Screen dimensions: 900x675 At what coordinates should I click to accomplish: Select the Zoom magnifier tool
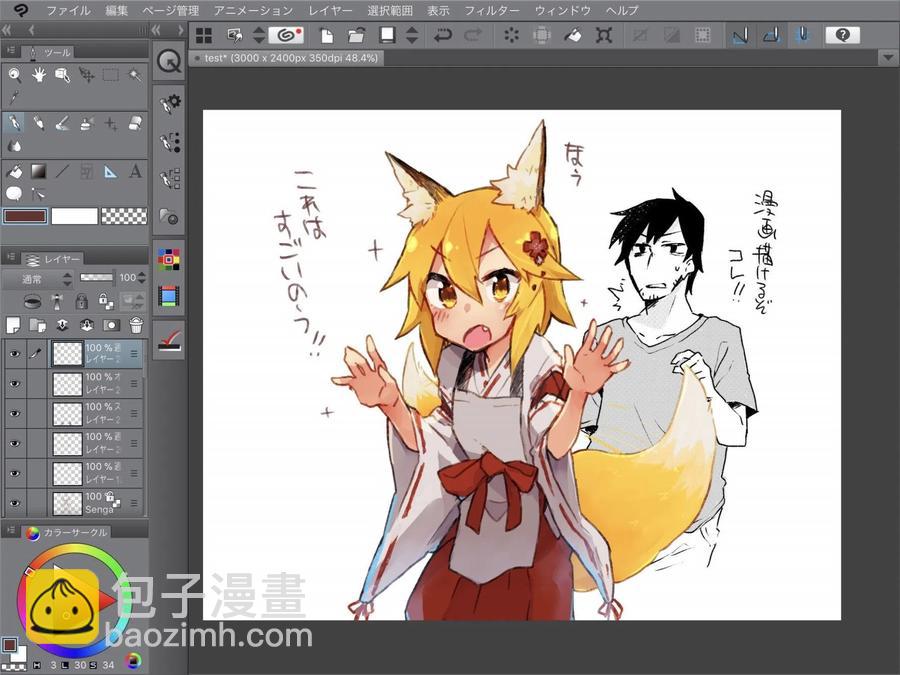pos(14,75)
